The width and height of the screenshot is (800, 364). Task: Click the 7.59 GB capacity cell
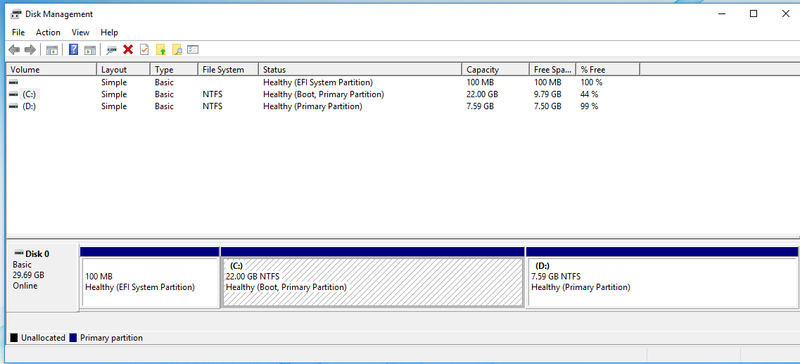coord(480,107)
